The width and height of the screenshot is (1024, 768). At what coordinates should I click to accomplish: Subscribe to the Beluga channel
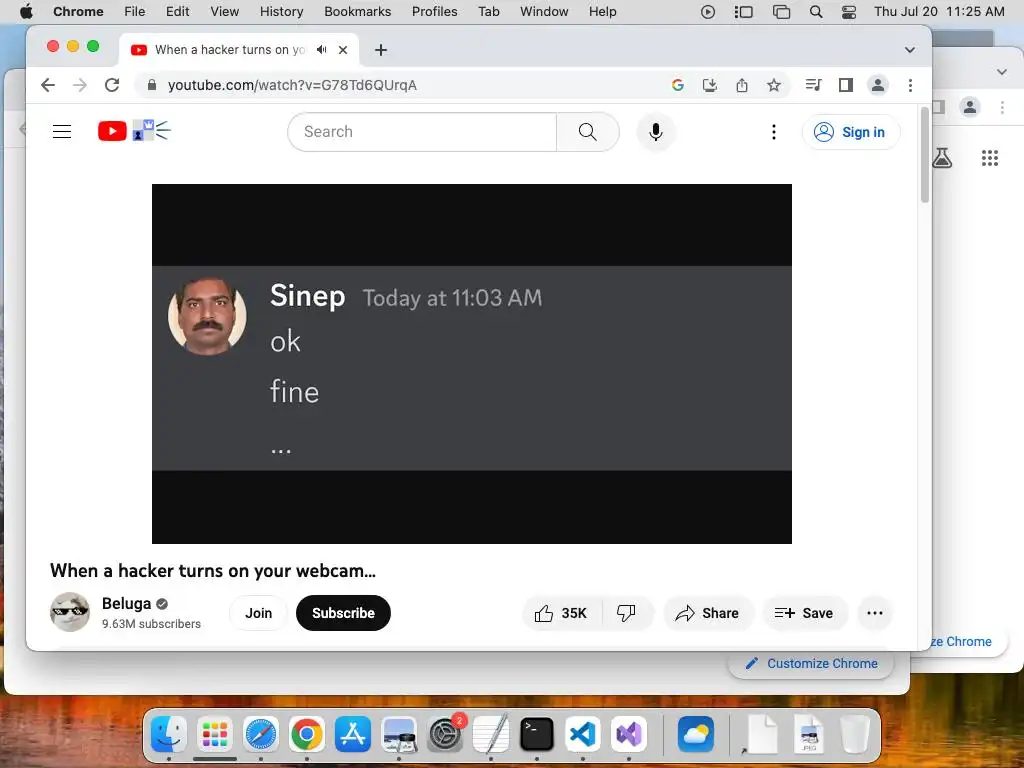(344, 613)
